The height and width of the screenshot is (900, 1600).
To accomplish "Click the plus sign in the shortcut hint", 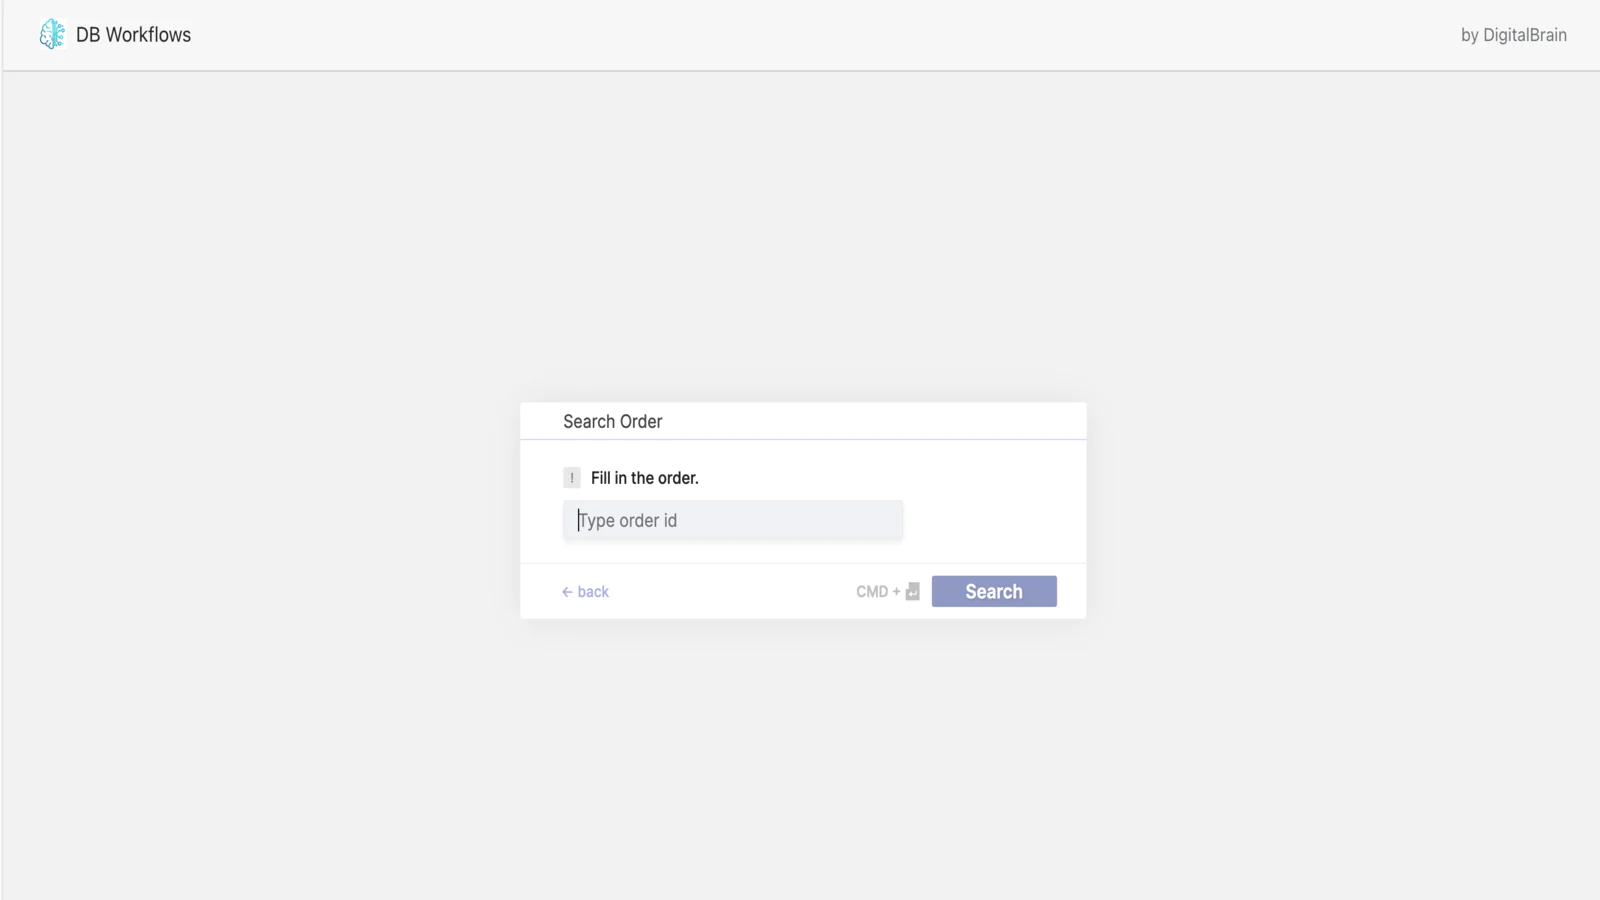I will tap(896, 592).
